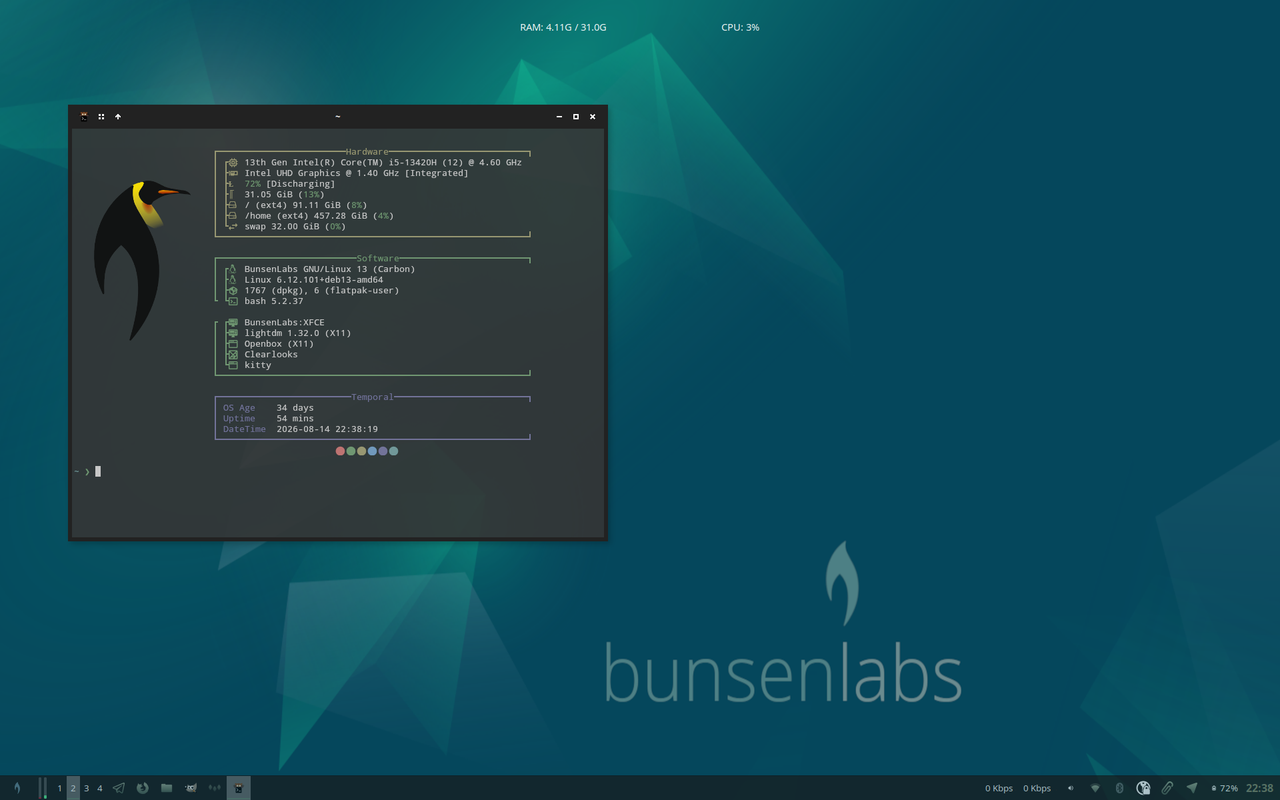Launch GIMP from the panel launcher
Screen dimensions: 1280x800
click(191, 788)
